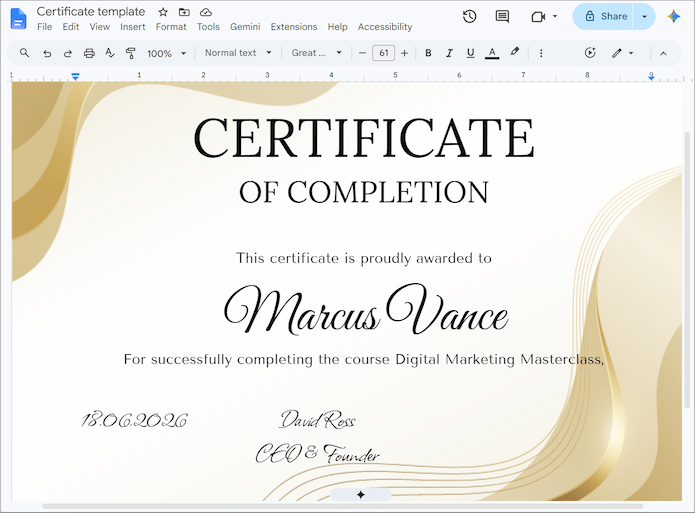Redo the last action
The image size is (695, 513).
tap(68, 54)
